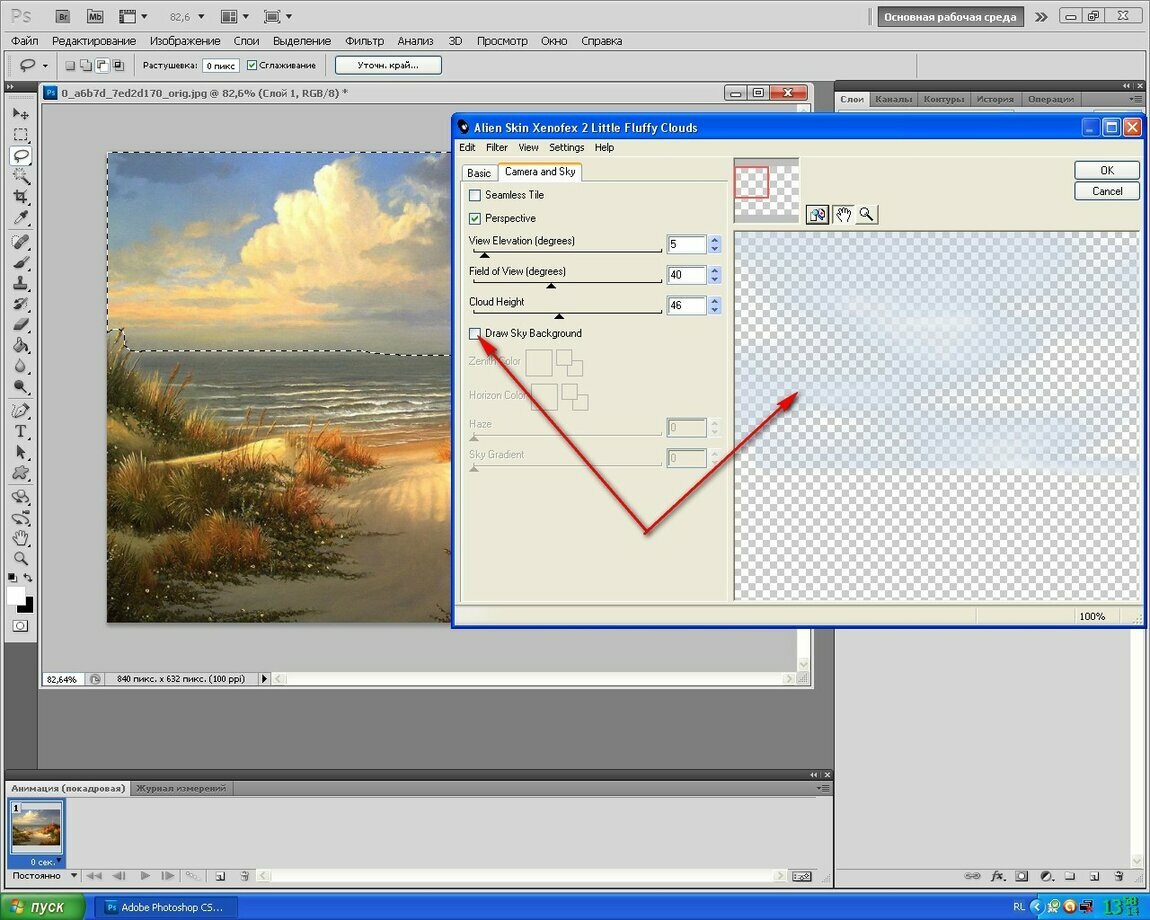Switch to the Basic tab
The width and height of the screenshot is (1150, 920).
pos(479,173)
